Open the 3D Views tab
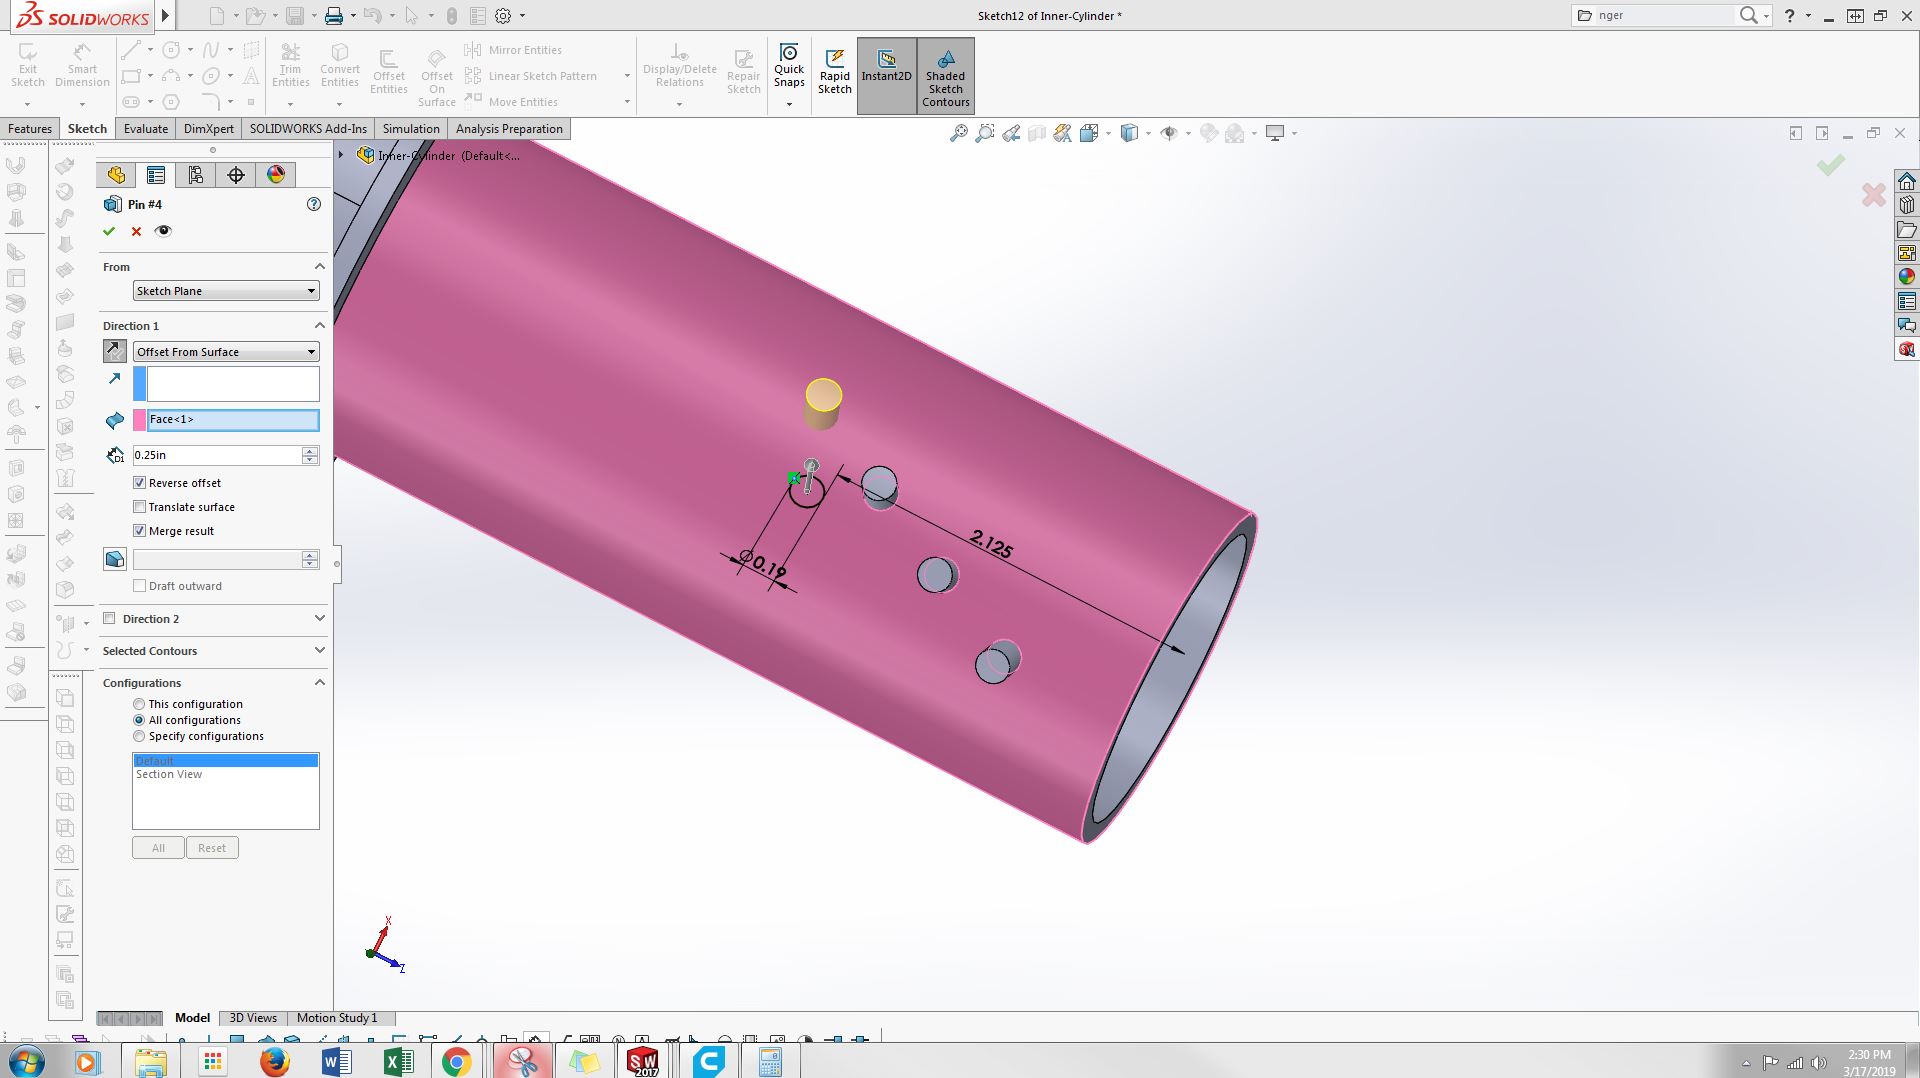This screenshot has height=1078, width=1920. (x=253, y=1018)
